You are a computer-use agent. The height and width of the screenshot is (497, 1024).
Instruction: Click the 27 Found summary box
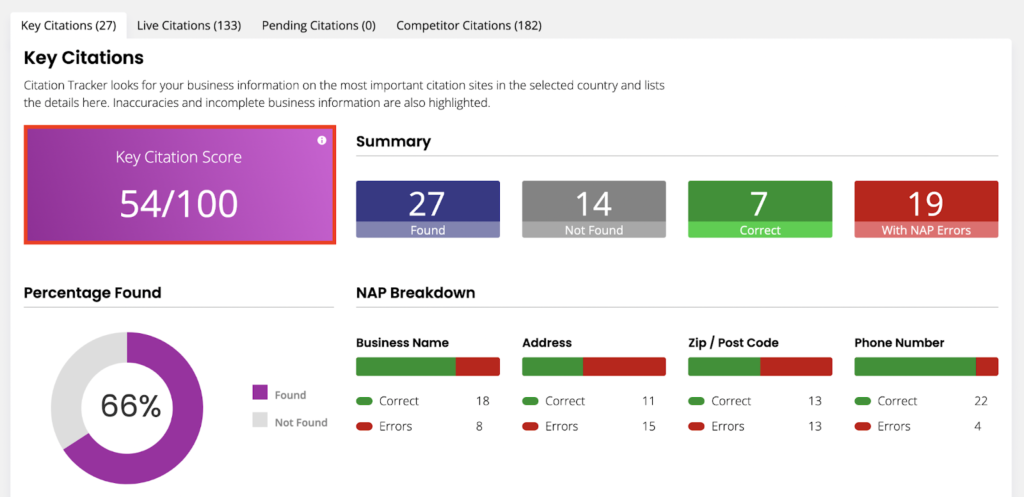point(427,209)
